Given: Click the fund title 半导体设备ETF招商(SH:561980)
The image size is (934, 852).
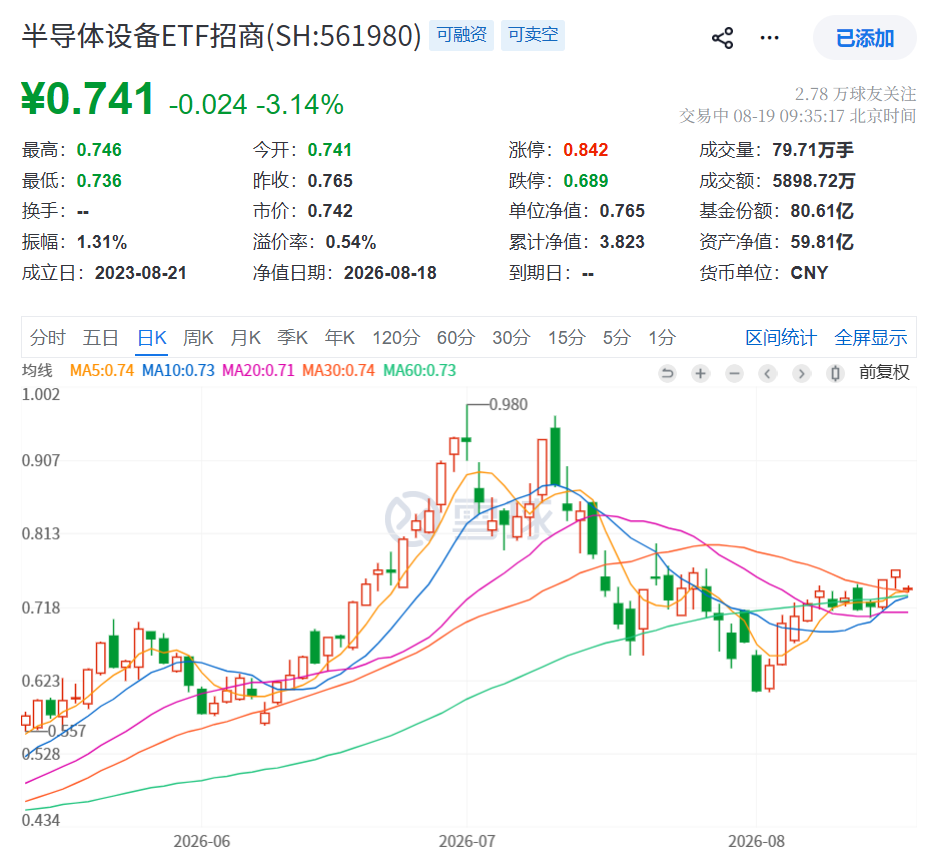Looking at the screenshot, I should tap(221, 36).
